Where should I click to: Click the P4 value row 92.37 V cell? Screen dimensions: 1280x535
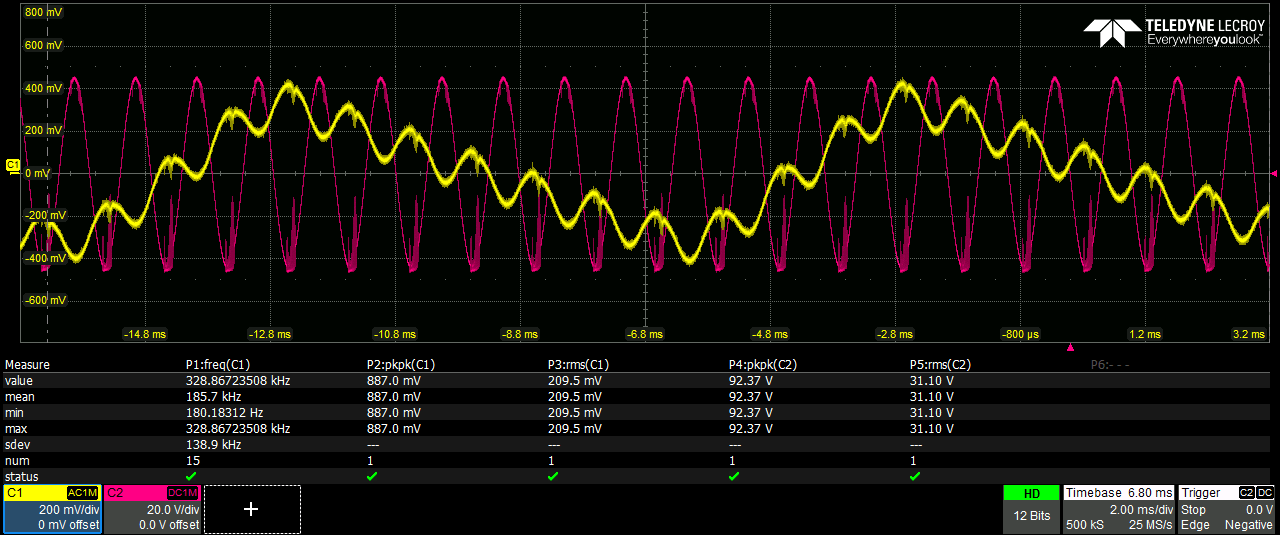[751, 381]
